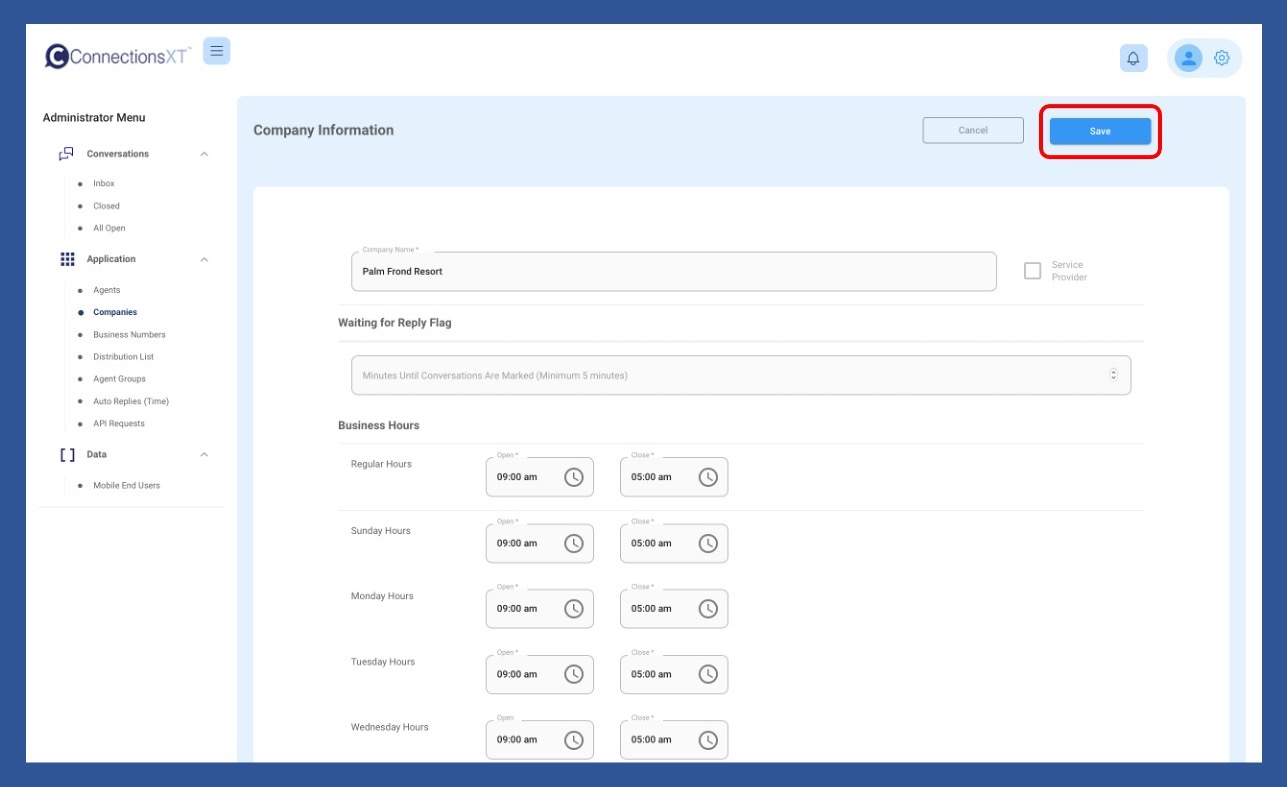Click the clock icon for Wednesday Hours Open
The width and height of the screenshot is (1287, 787).
tap(574, 740)
